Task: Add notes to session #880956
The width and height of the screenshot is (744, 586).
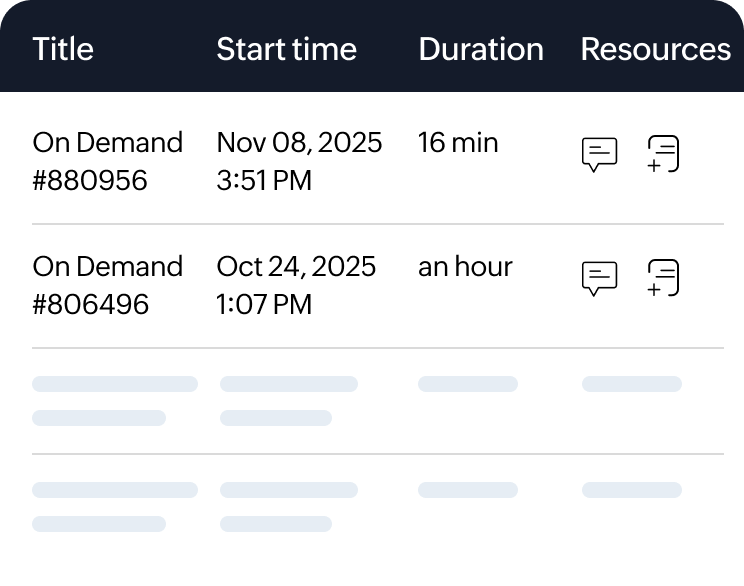Action: pyautogui.click(x=663, y=155)
